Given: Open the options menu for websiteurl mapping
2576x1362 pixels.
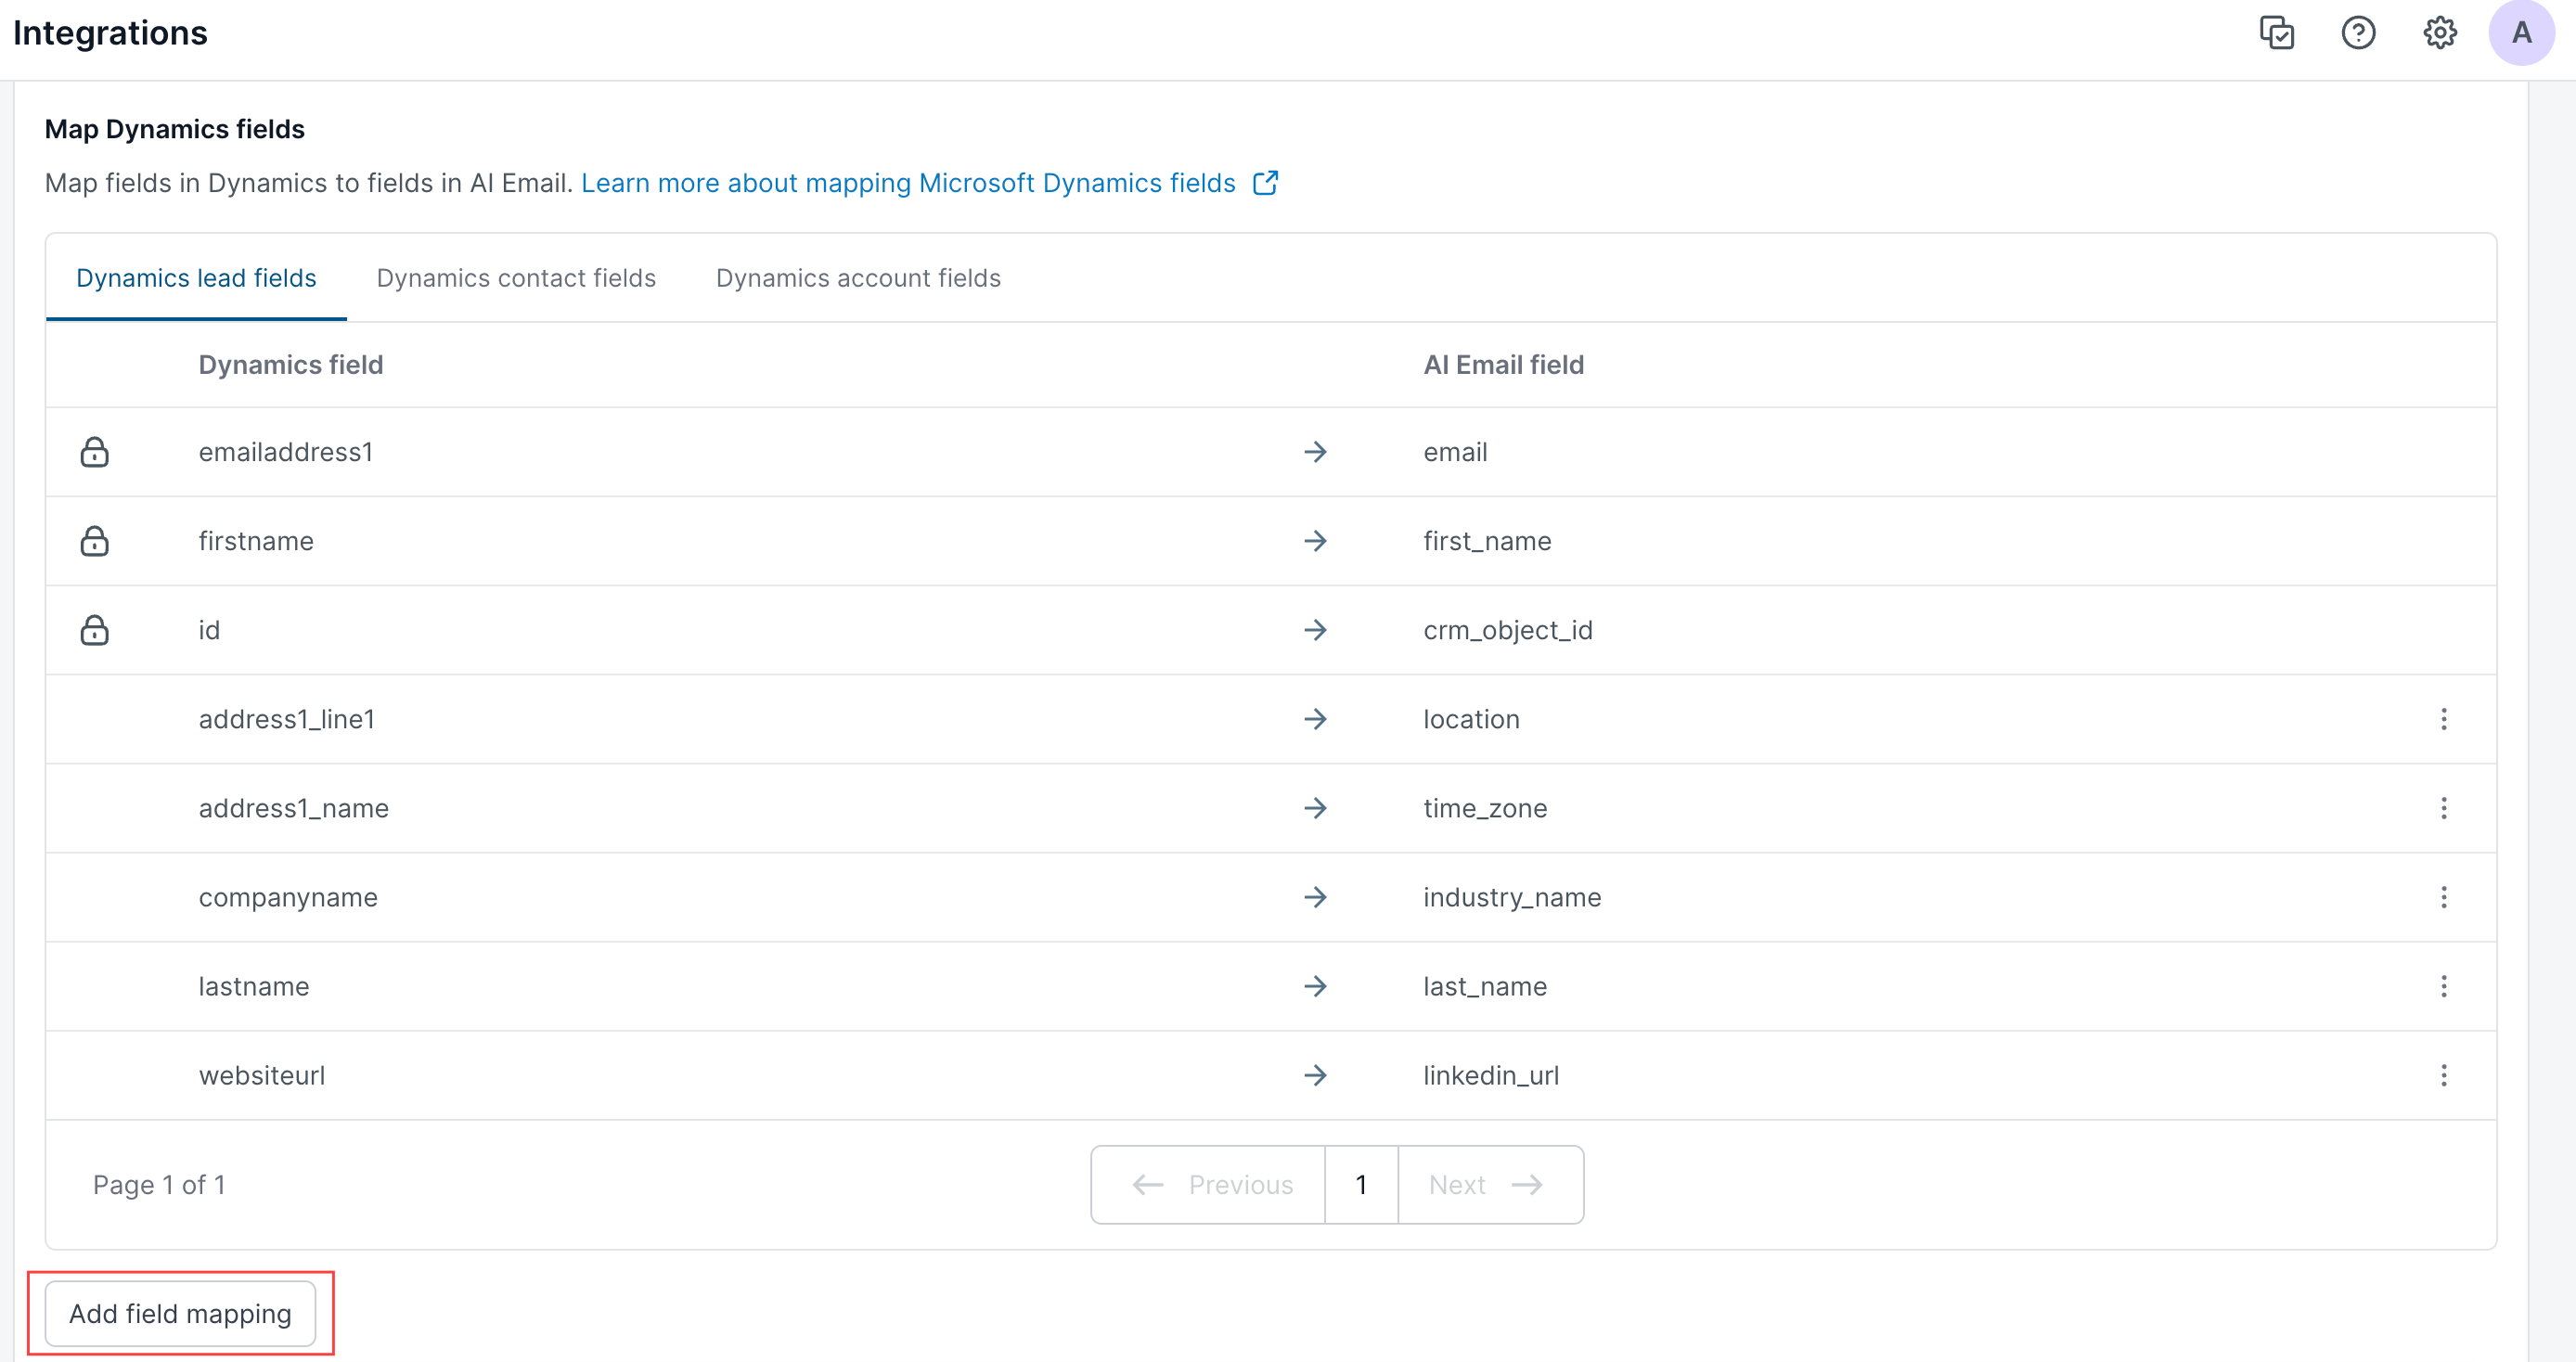Looking at the screenshot, I should pyautogui.click(x=2444, y=1075).
